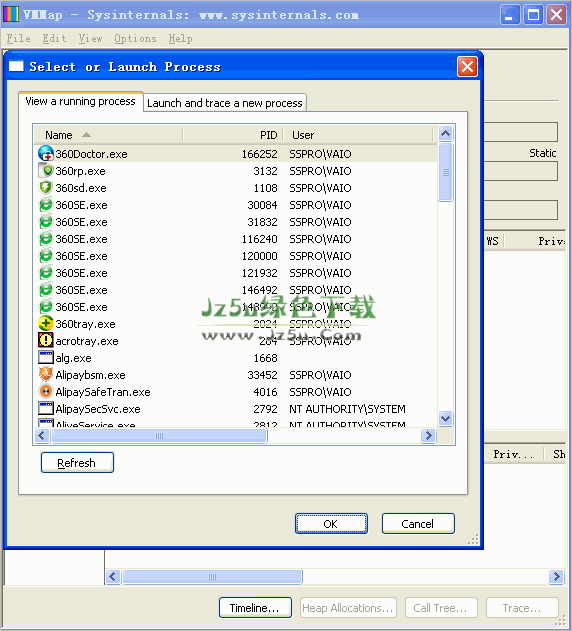Sort process list by User column
The image size is (572, 631).
coord(358,135)
